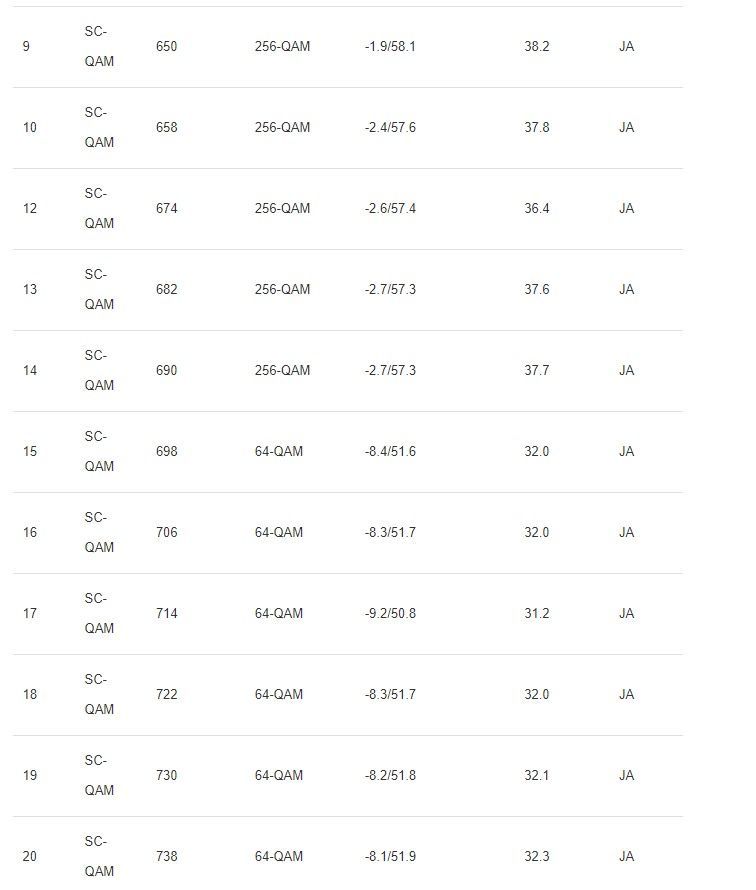The image size is (756, 890).
Task: Select JA status in channel 14 row
Action: [626, 371]
